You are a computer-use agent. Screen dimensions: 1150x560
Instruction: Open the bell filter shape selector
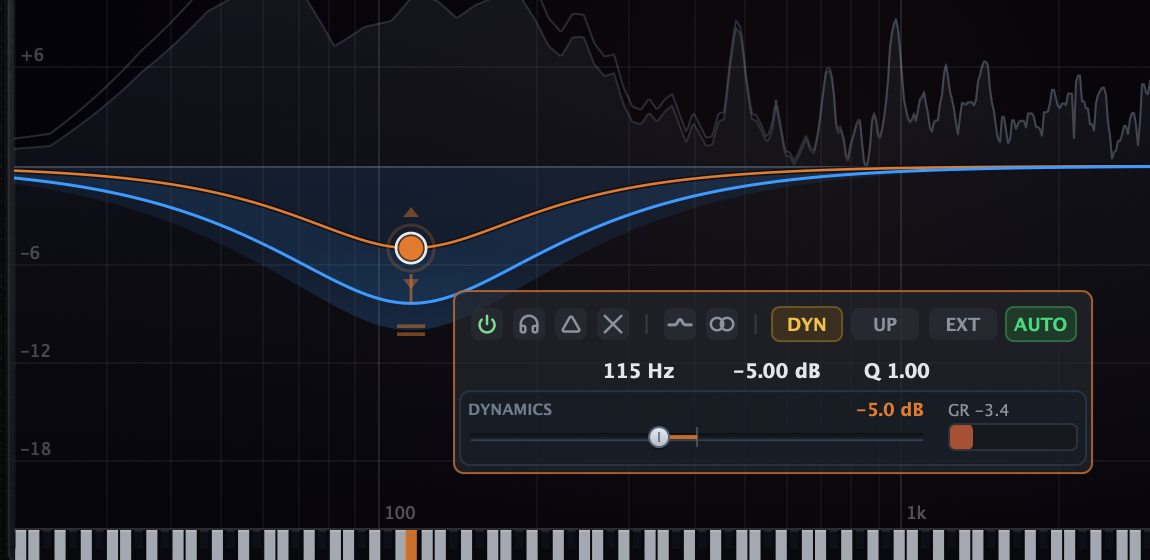click(x=680, y=324)
